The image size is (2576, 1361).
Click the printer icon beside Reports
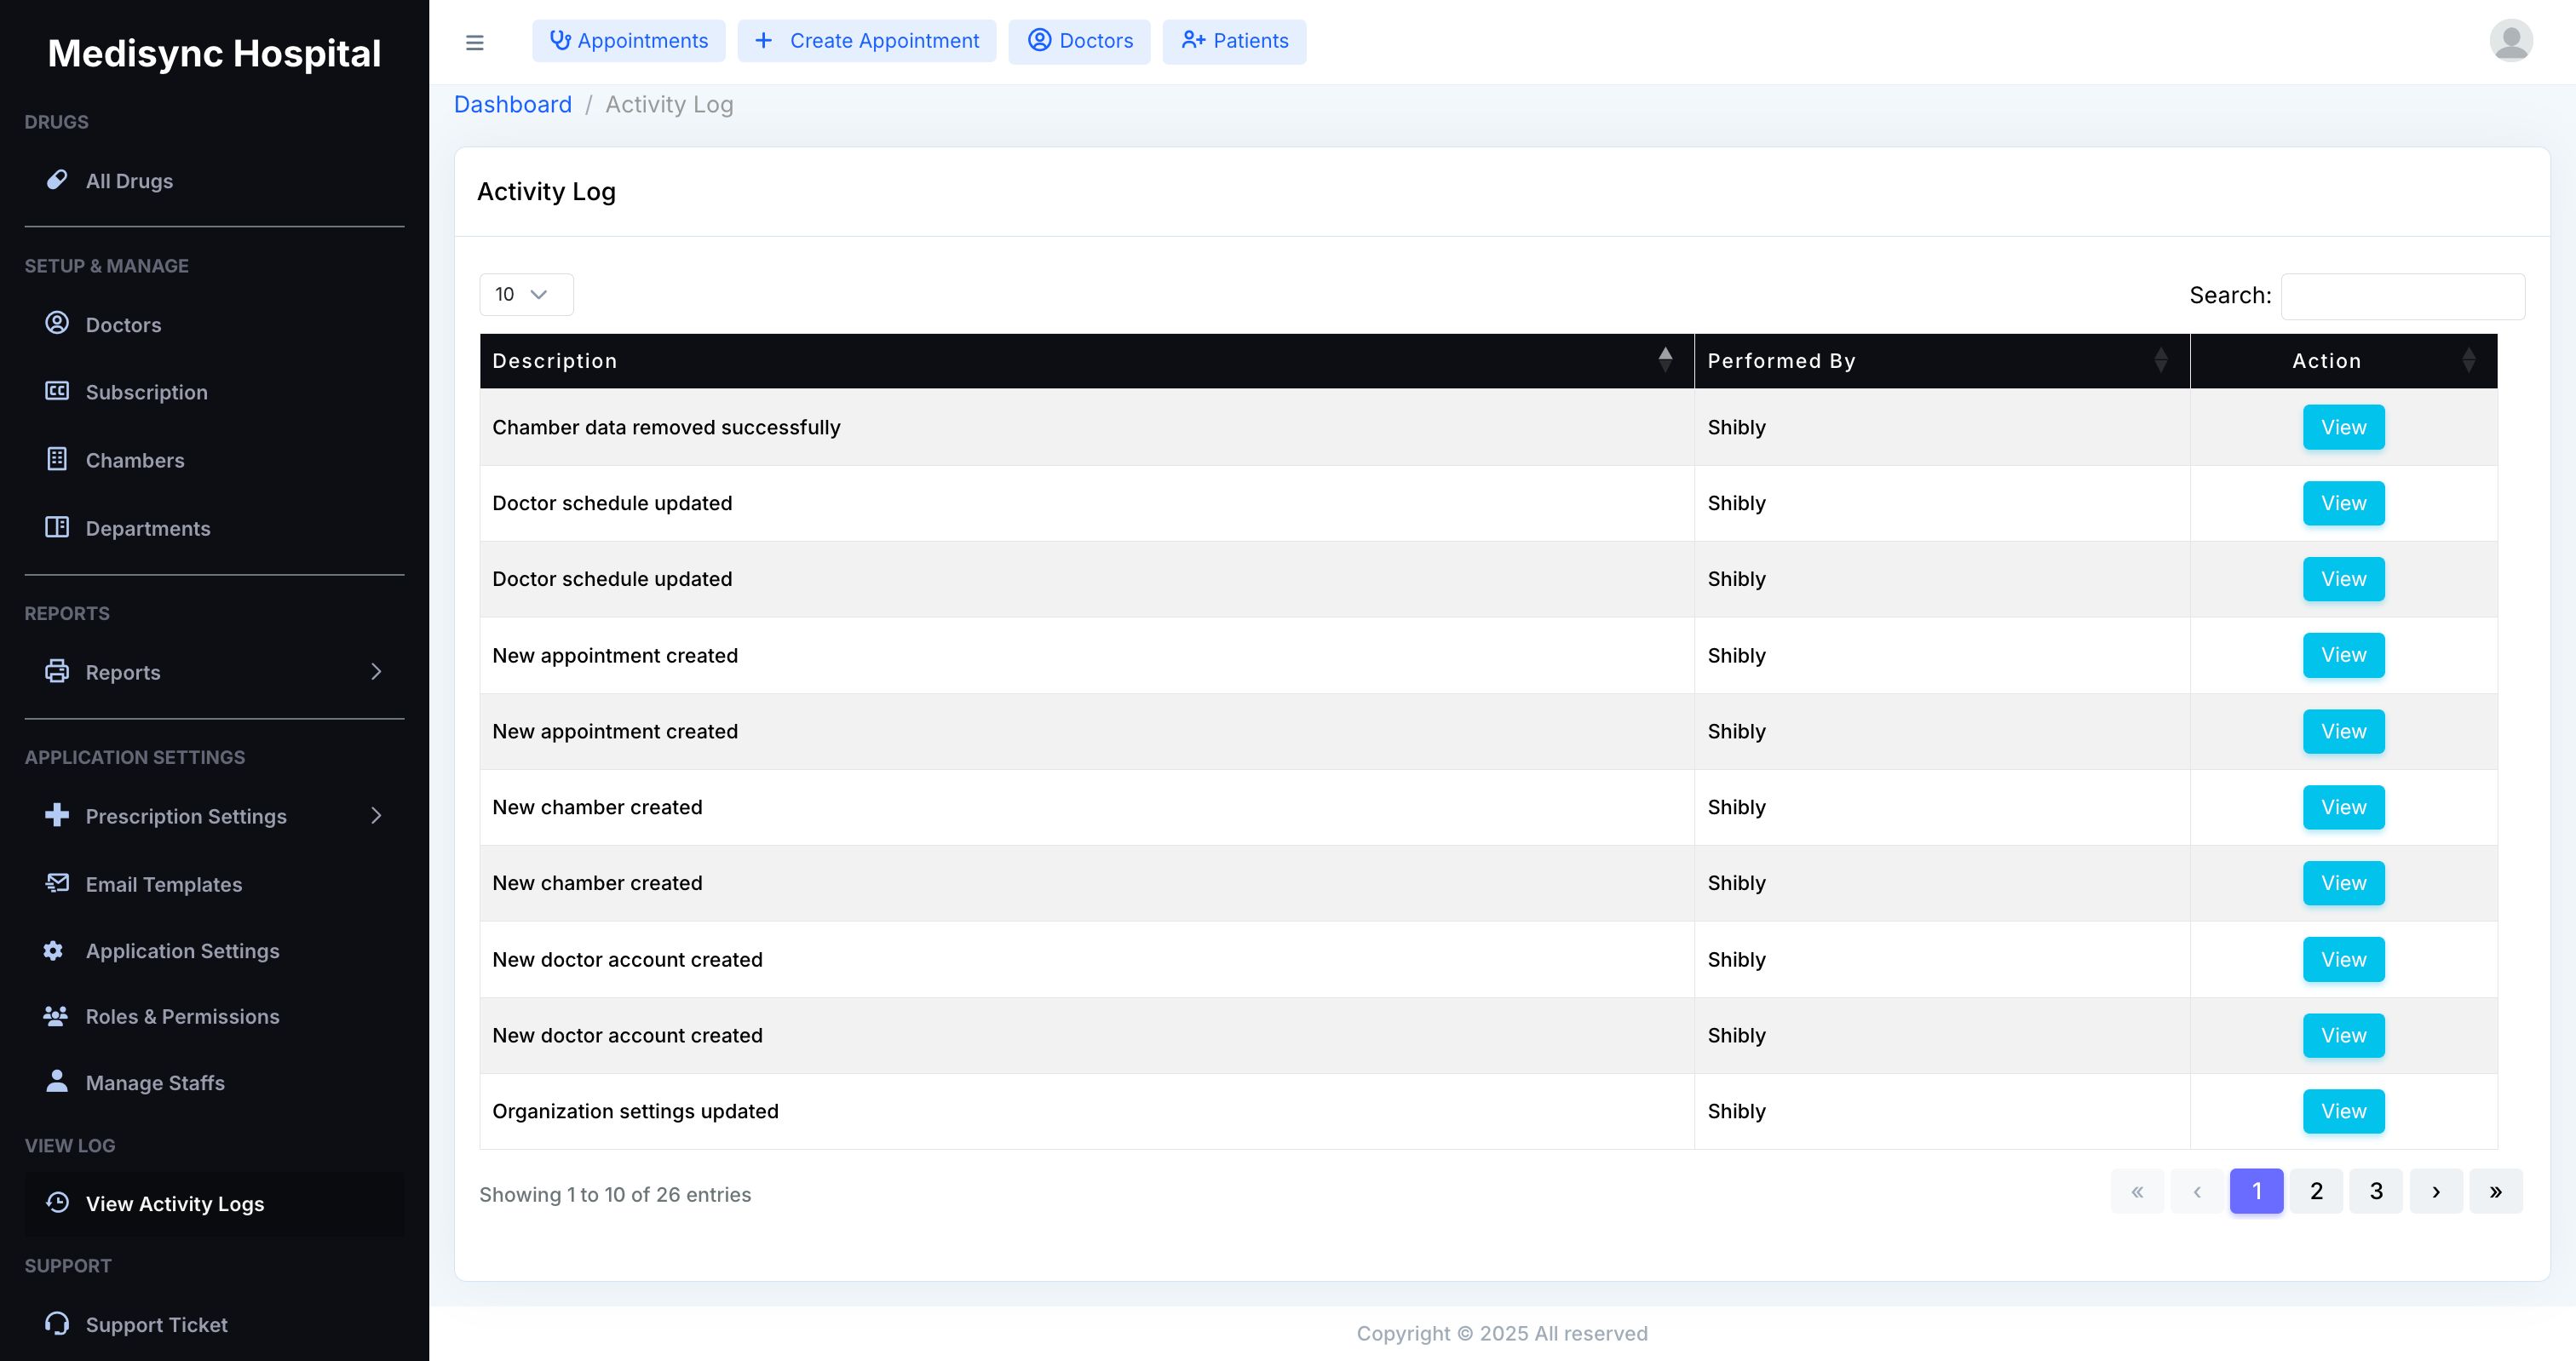[x=57, y=671]
